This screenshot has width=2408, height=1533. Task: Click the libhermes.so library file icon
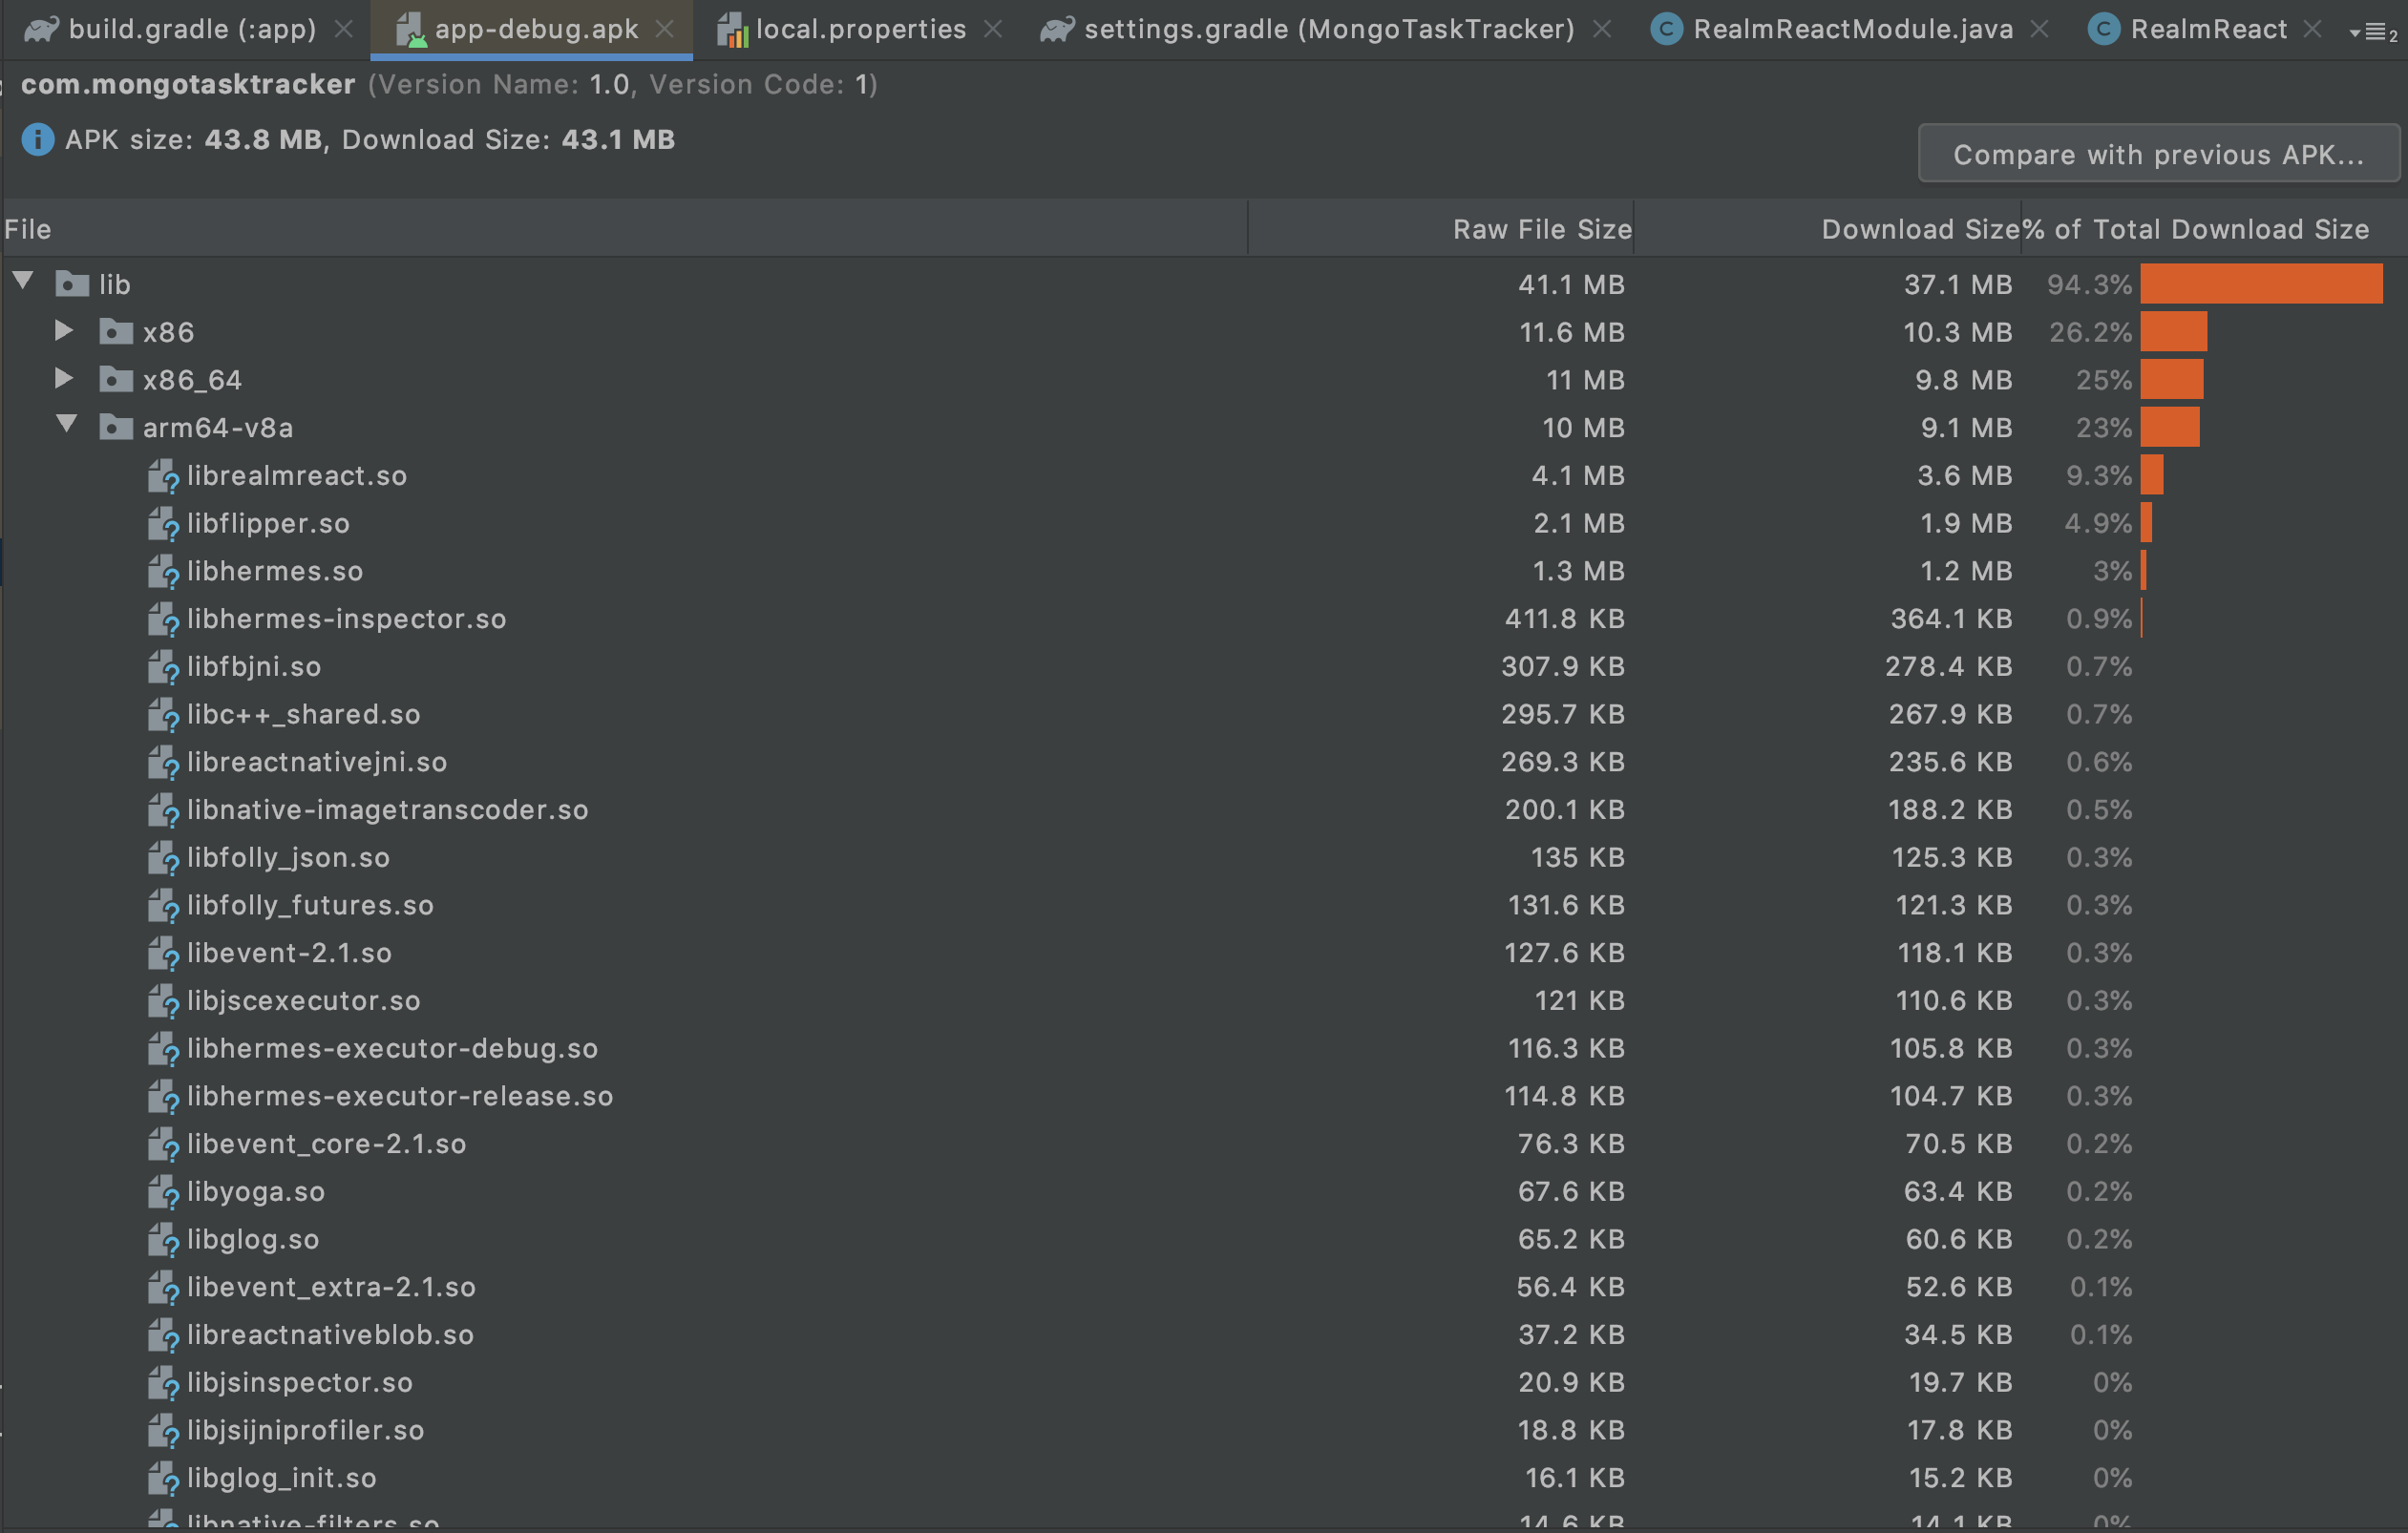163,571
